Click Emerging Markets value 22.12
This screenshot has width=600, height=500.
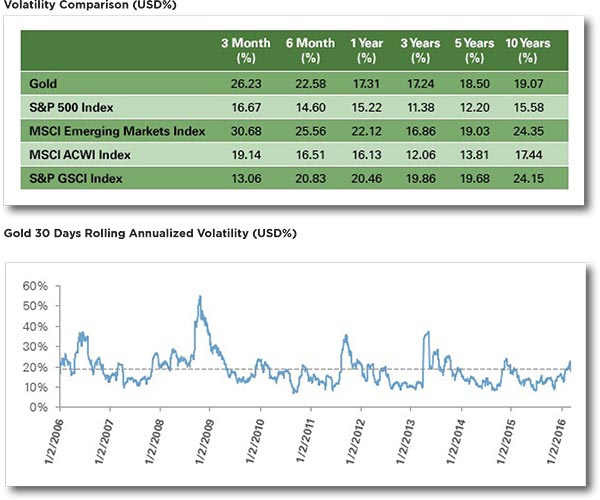(367, 131)
